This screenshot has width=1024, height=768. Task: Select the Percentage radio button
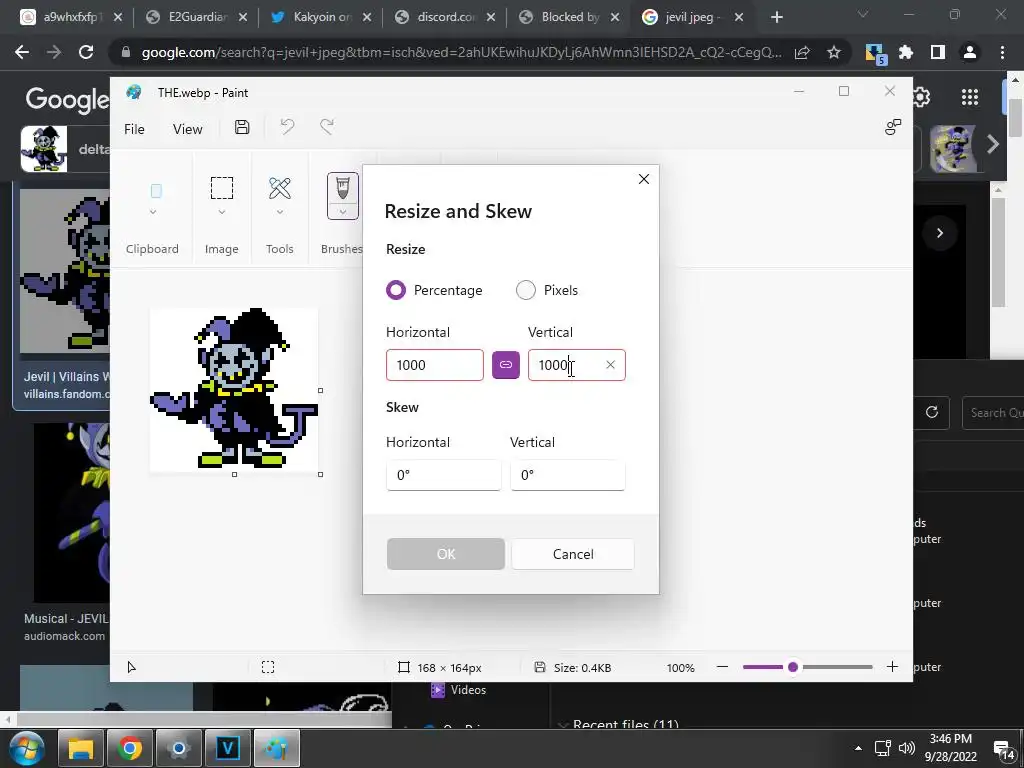click(396, 290)
